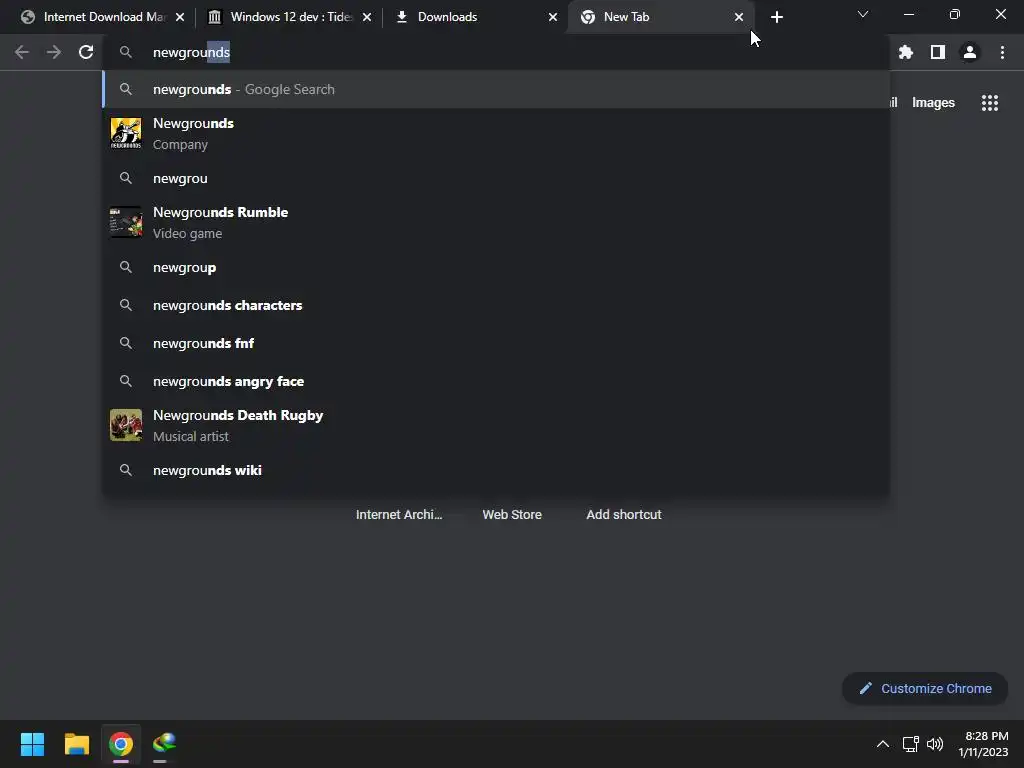Screen dimensions: 1024x768
Task: Toggle the Chrome side panel icon
Action: click(x=937, y=52)
